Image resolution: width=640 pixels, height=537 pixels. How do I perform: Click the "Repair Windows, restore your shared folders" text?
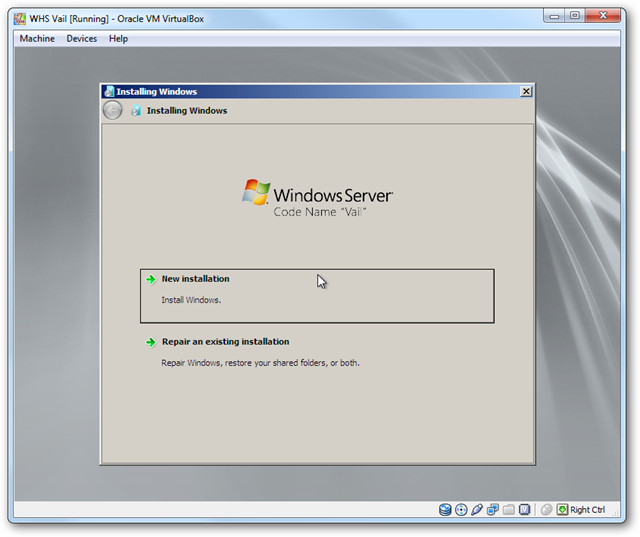(x=260, y=363)
